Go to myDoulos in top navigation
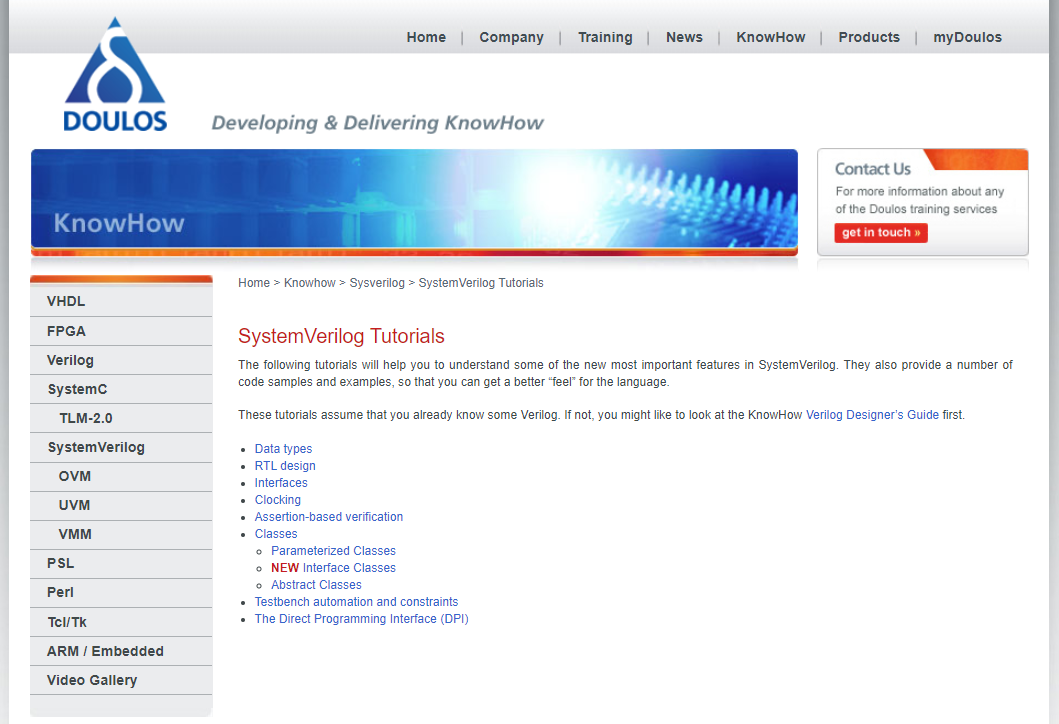The width and height of the screenshot is (1059, 724). [x=967, y=37]
